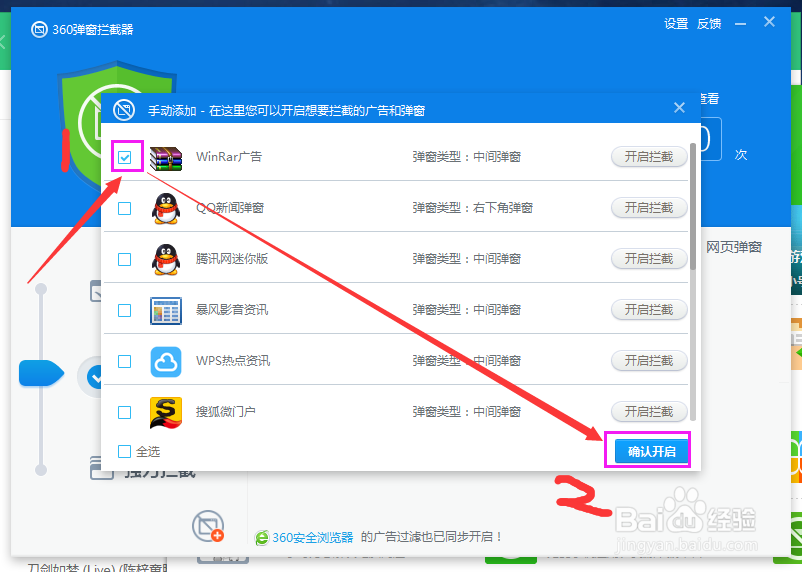This screenshot has height=572, width=802.
Task: Click the QQ新闻弹窗 penguin icon
Action: pyautogui.click(x=166, y=208)
